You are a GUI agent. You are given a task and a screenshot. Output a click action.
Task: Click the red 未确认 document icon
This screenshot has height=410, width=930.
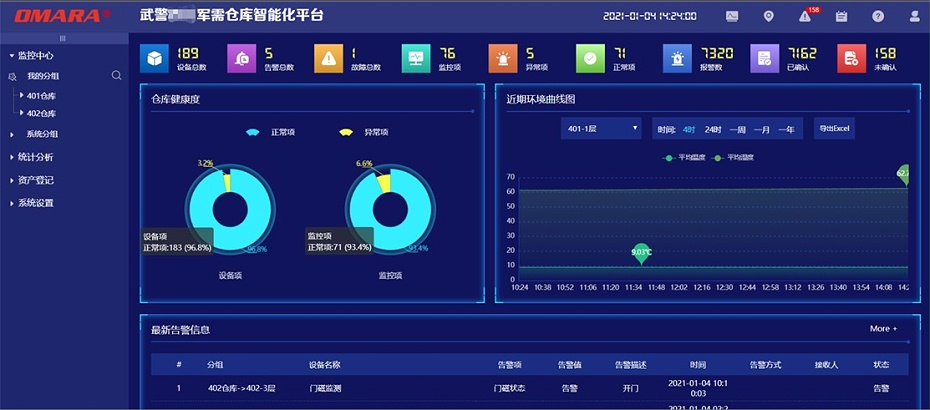tap(850, 59)
